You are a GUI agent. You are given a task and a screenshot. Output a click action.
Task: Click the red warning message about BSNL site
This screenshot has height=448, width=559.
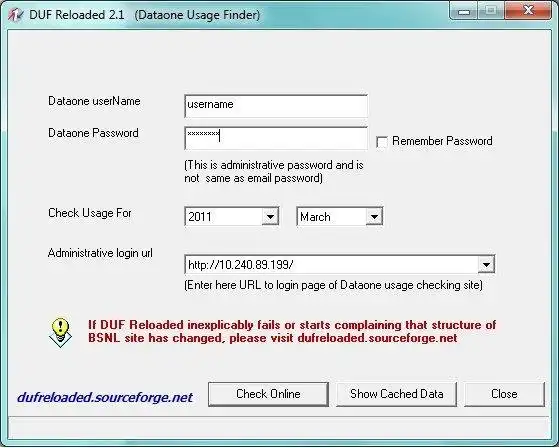point(292,331)
